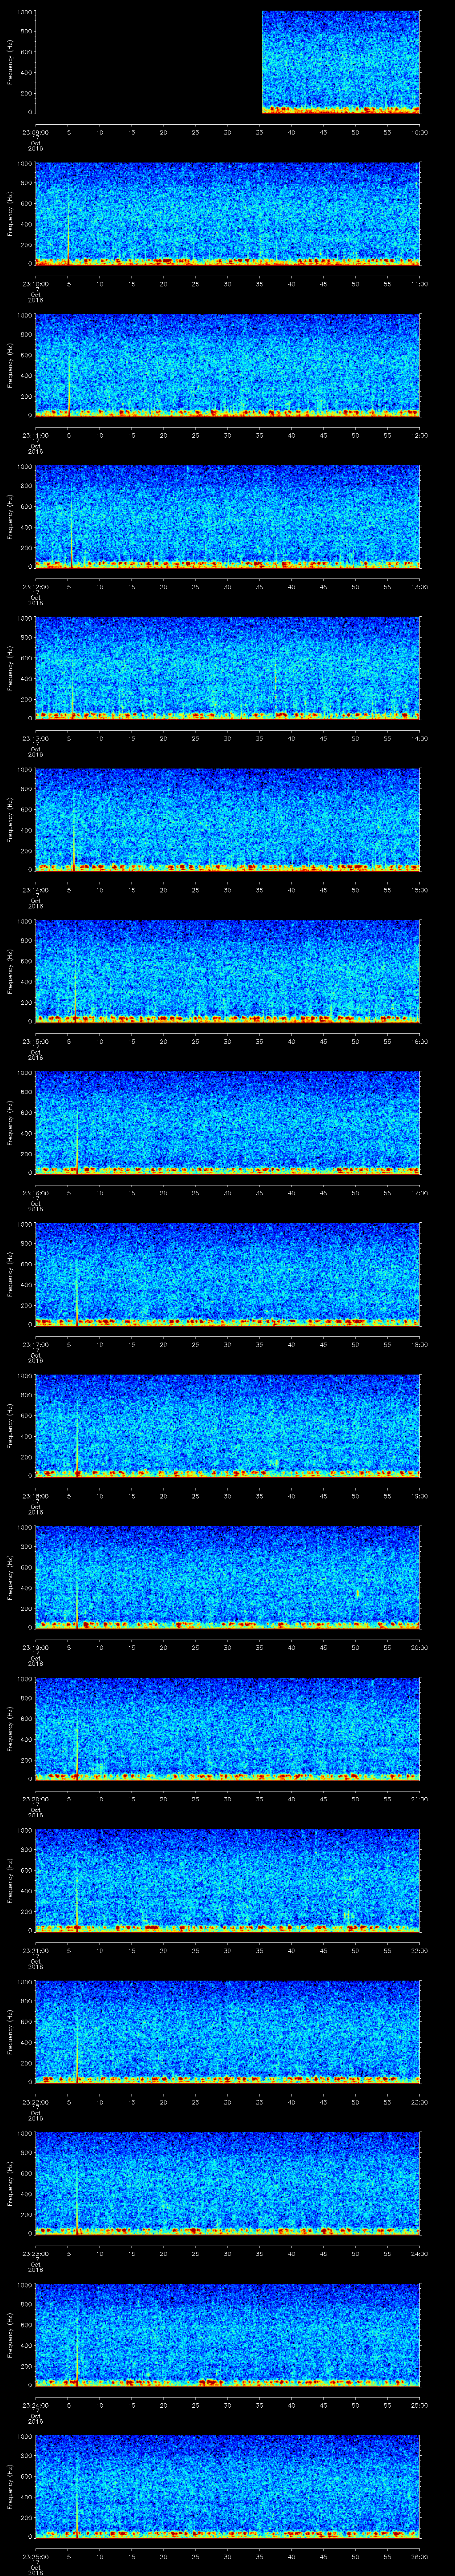Click the black empty region in first spectrogram
Image resolution: width=455 pixels, height=2576 pixels.
(148, 62)
